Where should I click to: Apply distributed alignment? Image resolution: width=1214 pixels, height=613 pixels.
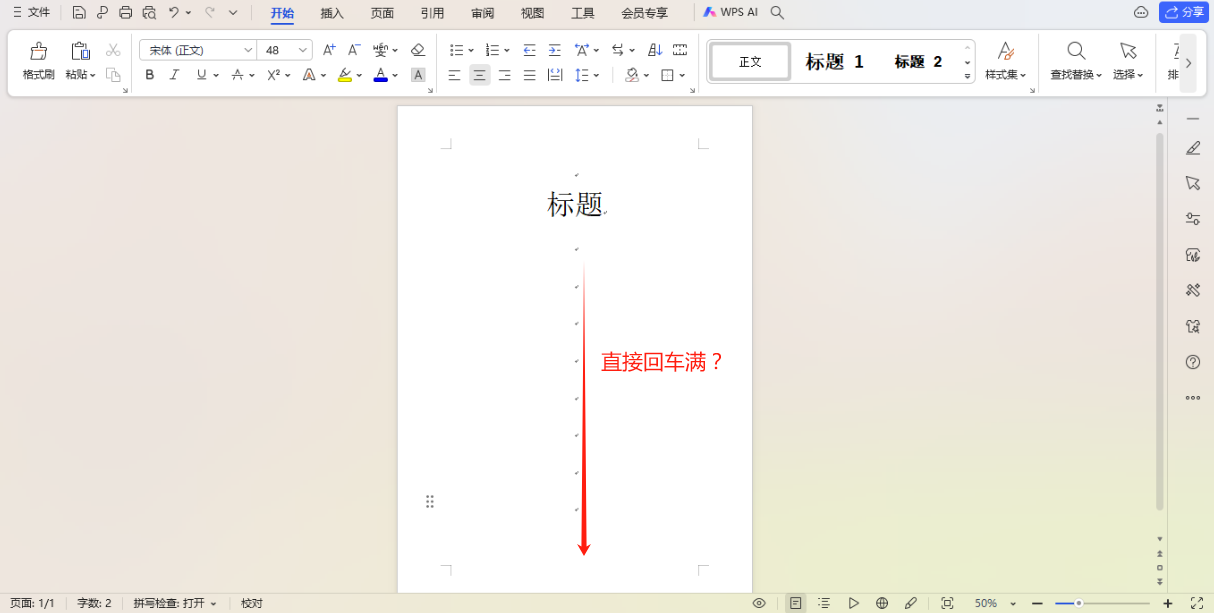point(555,75)
